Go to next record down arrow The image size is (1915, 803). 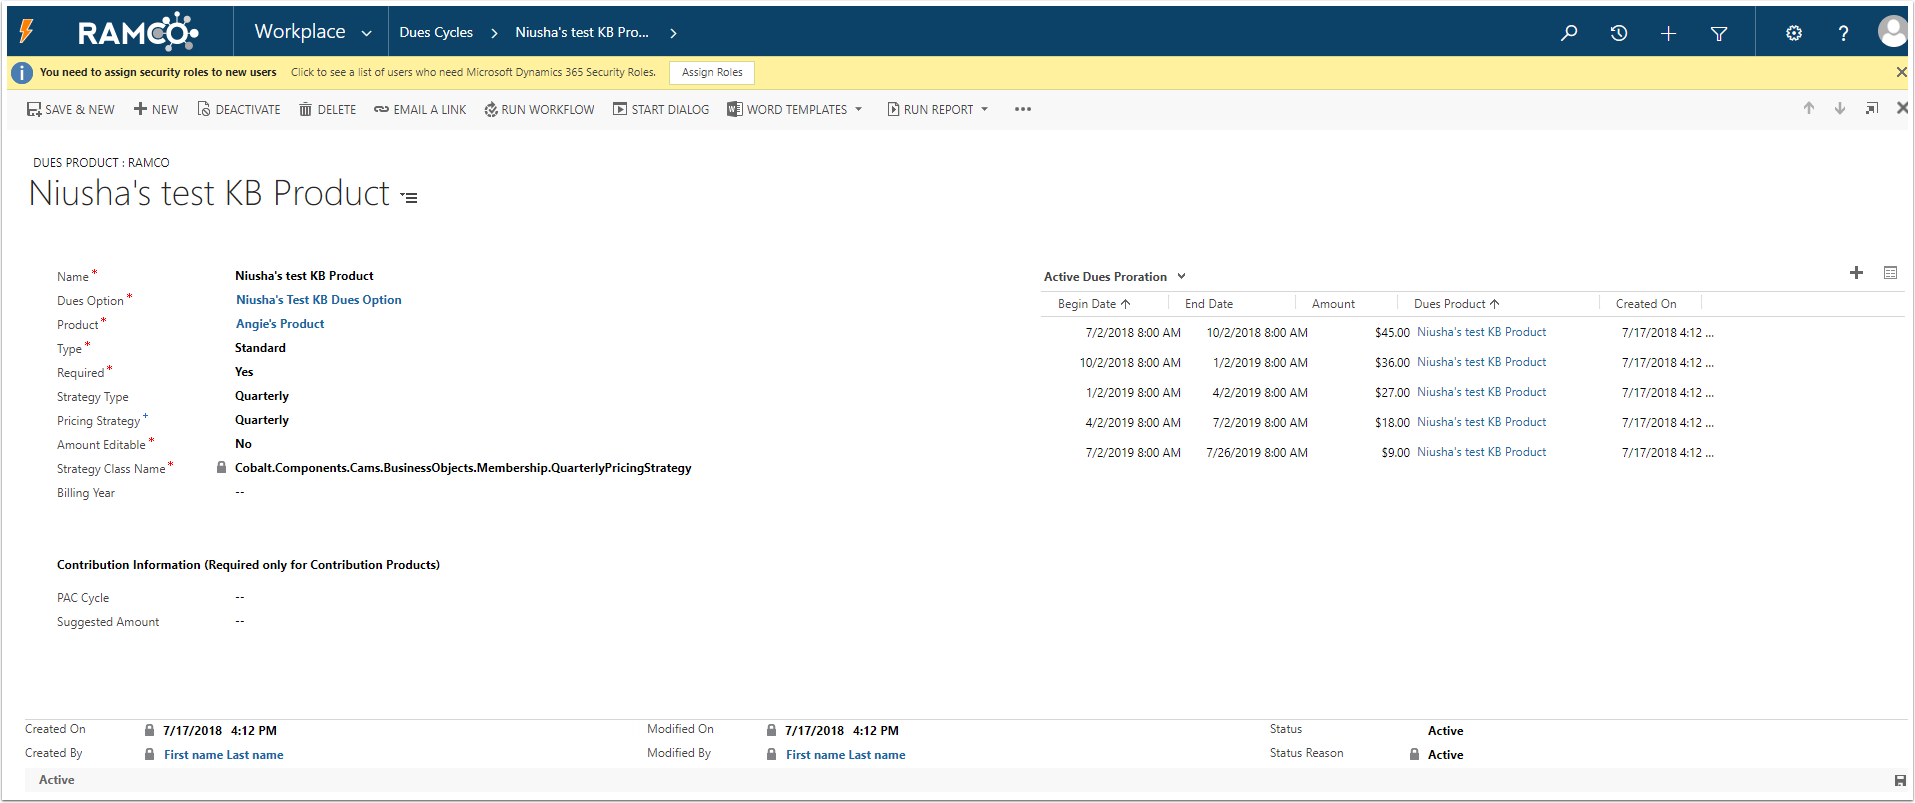click(x=1840, y=108)
